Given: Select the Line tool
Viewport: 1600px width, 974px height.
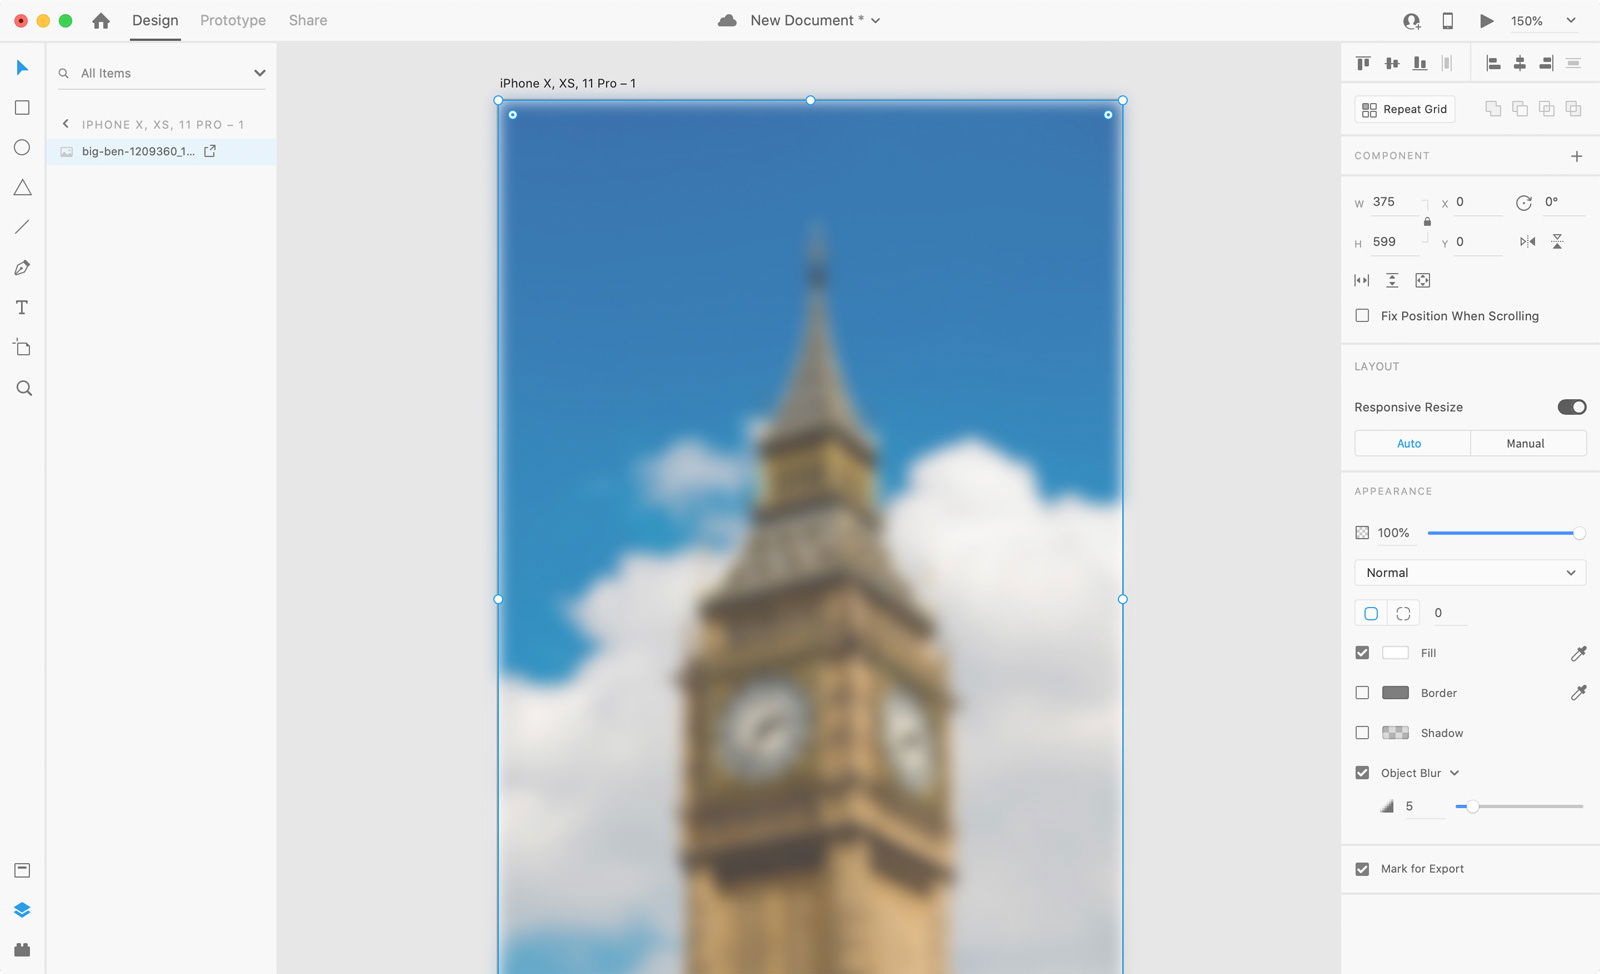Looking at the screenshot, I should (22, 228).
